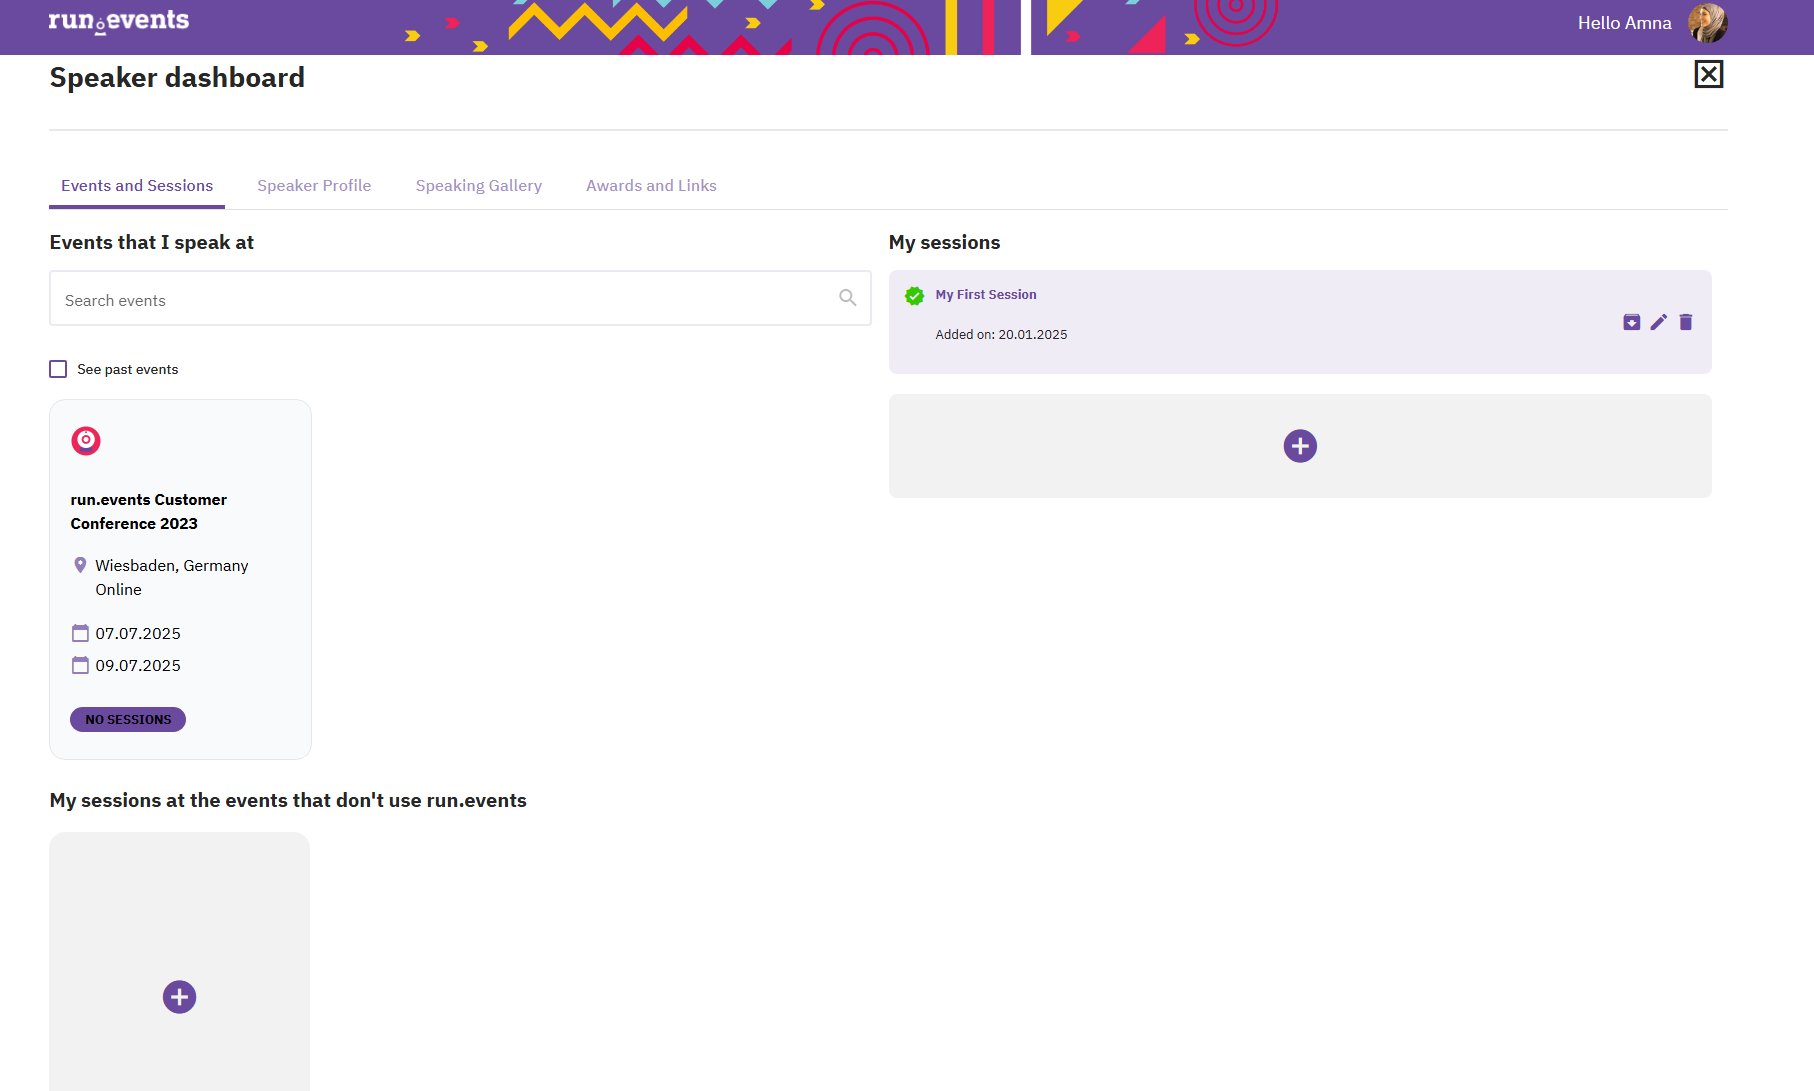Click the 07.07.2025 start date
Screen dimensions: 1814x1091
[138, 634]
